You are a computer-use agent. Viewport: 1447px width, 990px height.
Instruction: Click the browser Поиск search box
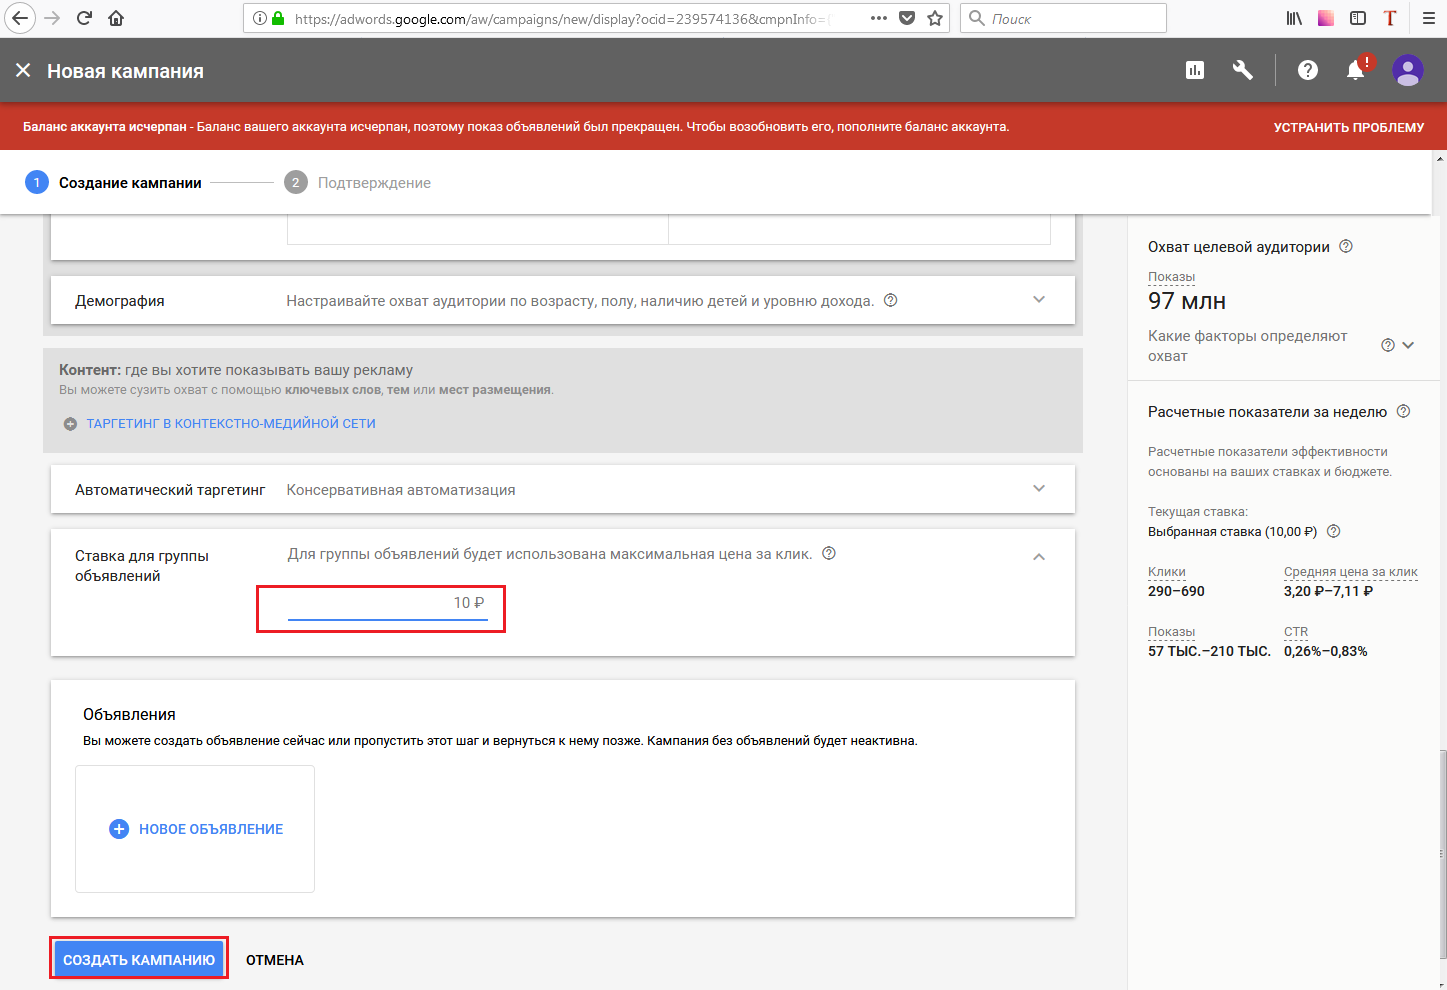(1063, 18)
